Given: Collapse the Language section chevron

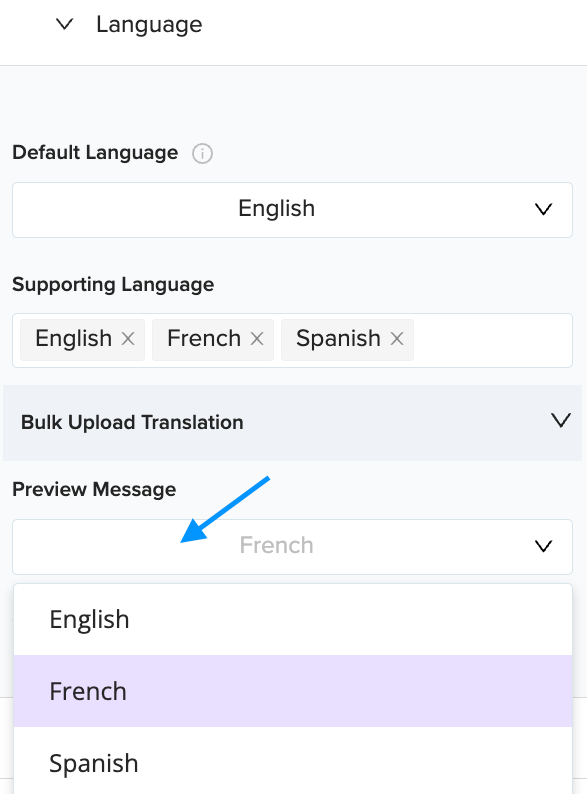Looking at the screenshot, I should pos(64,24).
